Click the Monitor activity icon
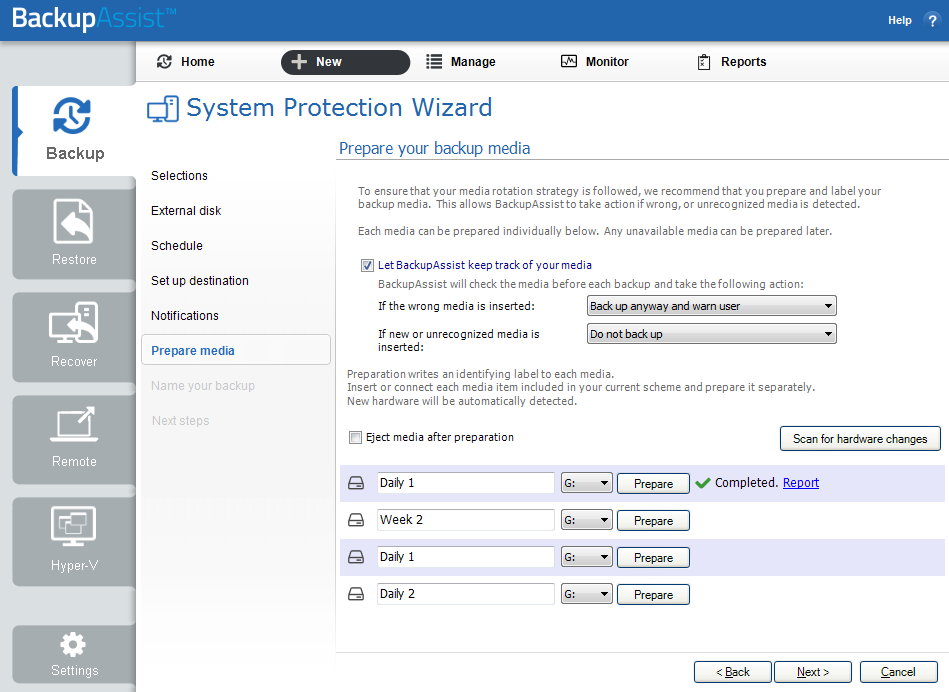 [x=569, y=61]
